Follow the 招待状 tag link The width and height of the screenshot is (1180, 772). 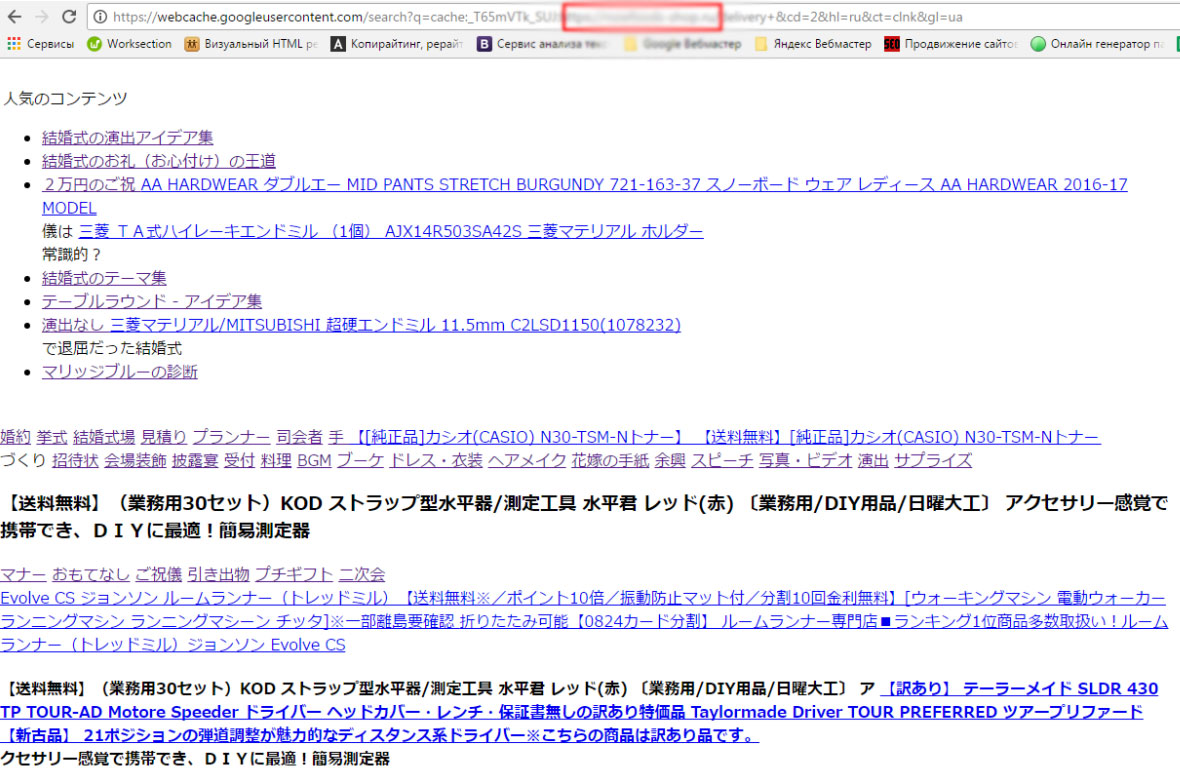click(x=75, y=460)
